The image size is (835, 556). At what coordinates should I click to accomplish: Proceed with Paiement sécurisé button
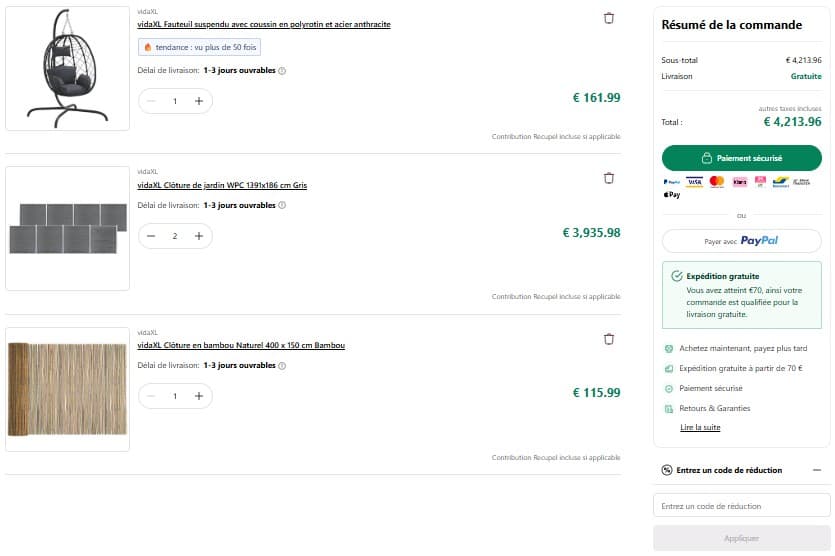tap(741, 158)
